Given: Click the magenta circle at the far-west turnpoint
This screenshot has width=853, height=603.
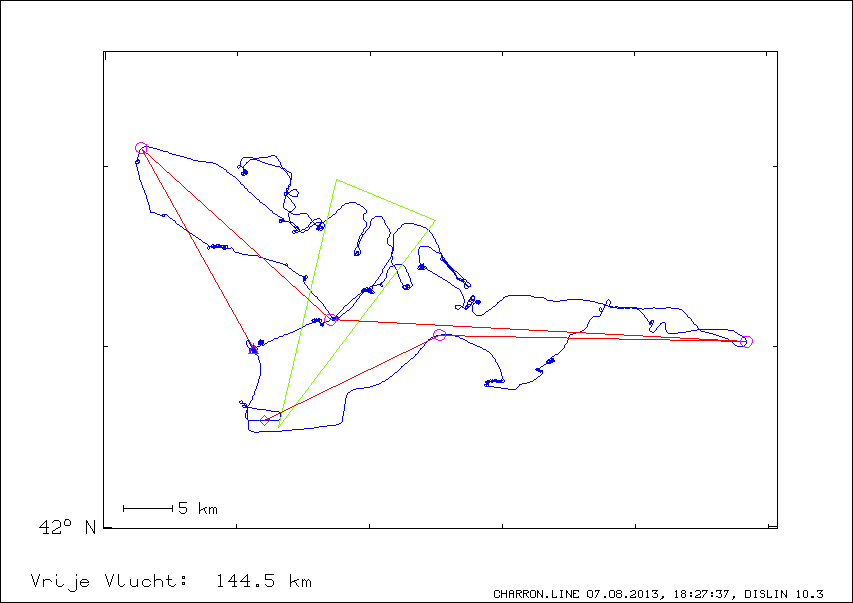Looking at the screenshot, I should pyautogui.click(x=141, y=148).
